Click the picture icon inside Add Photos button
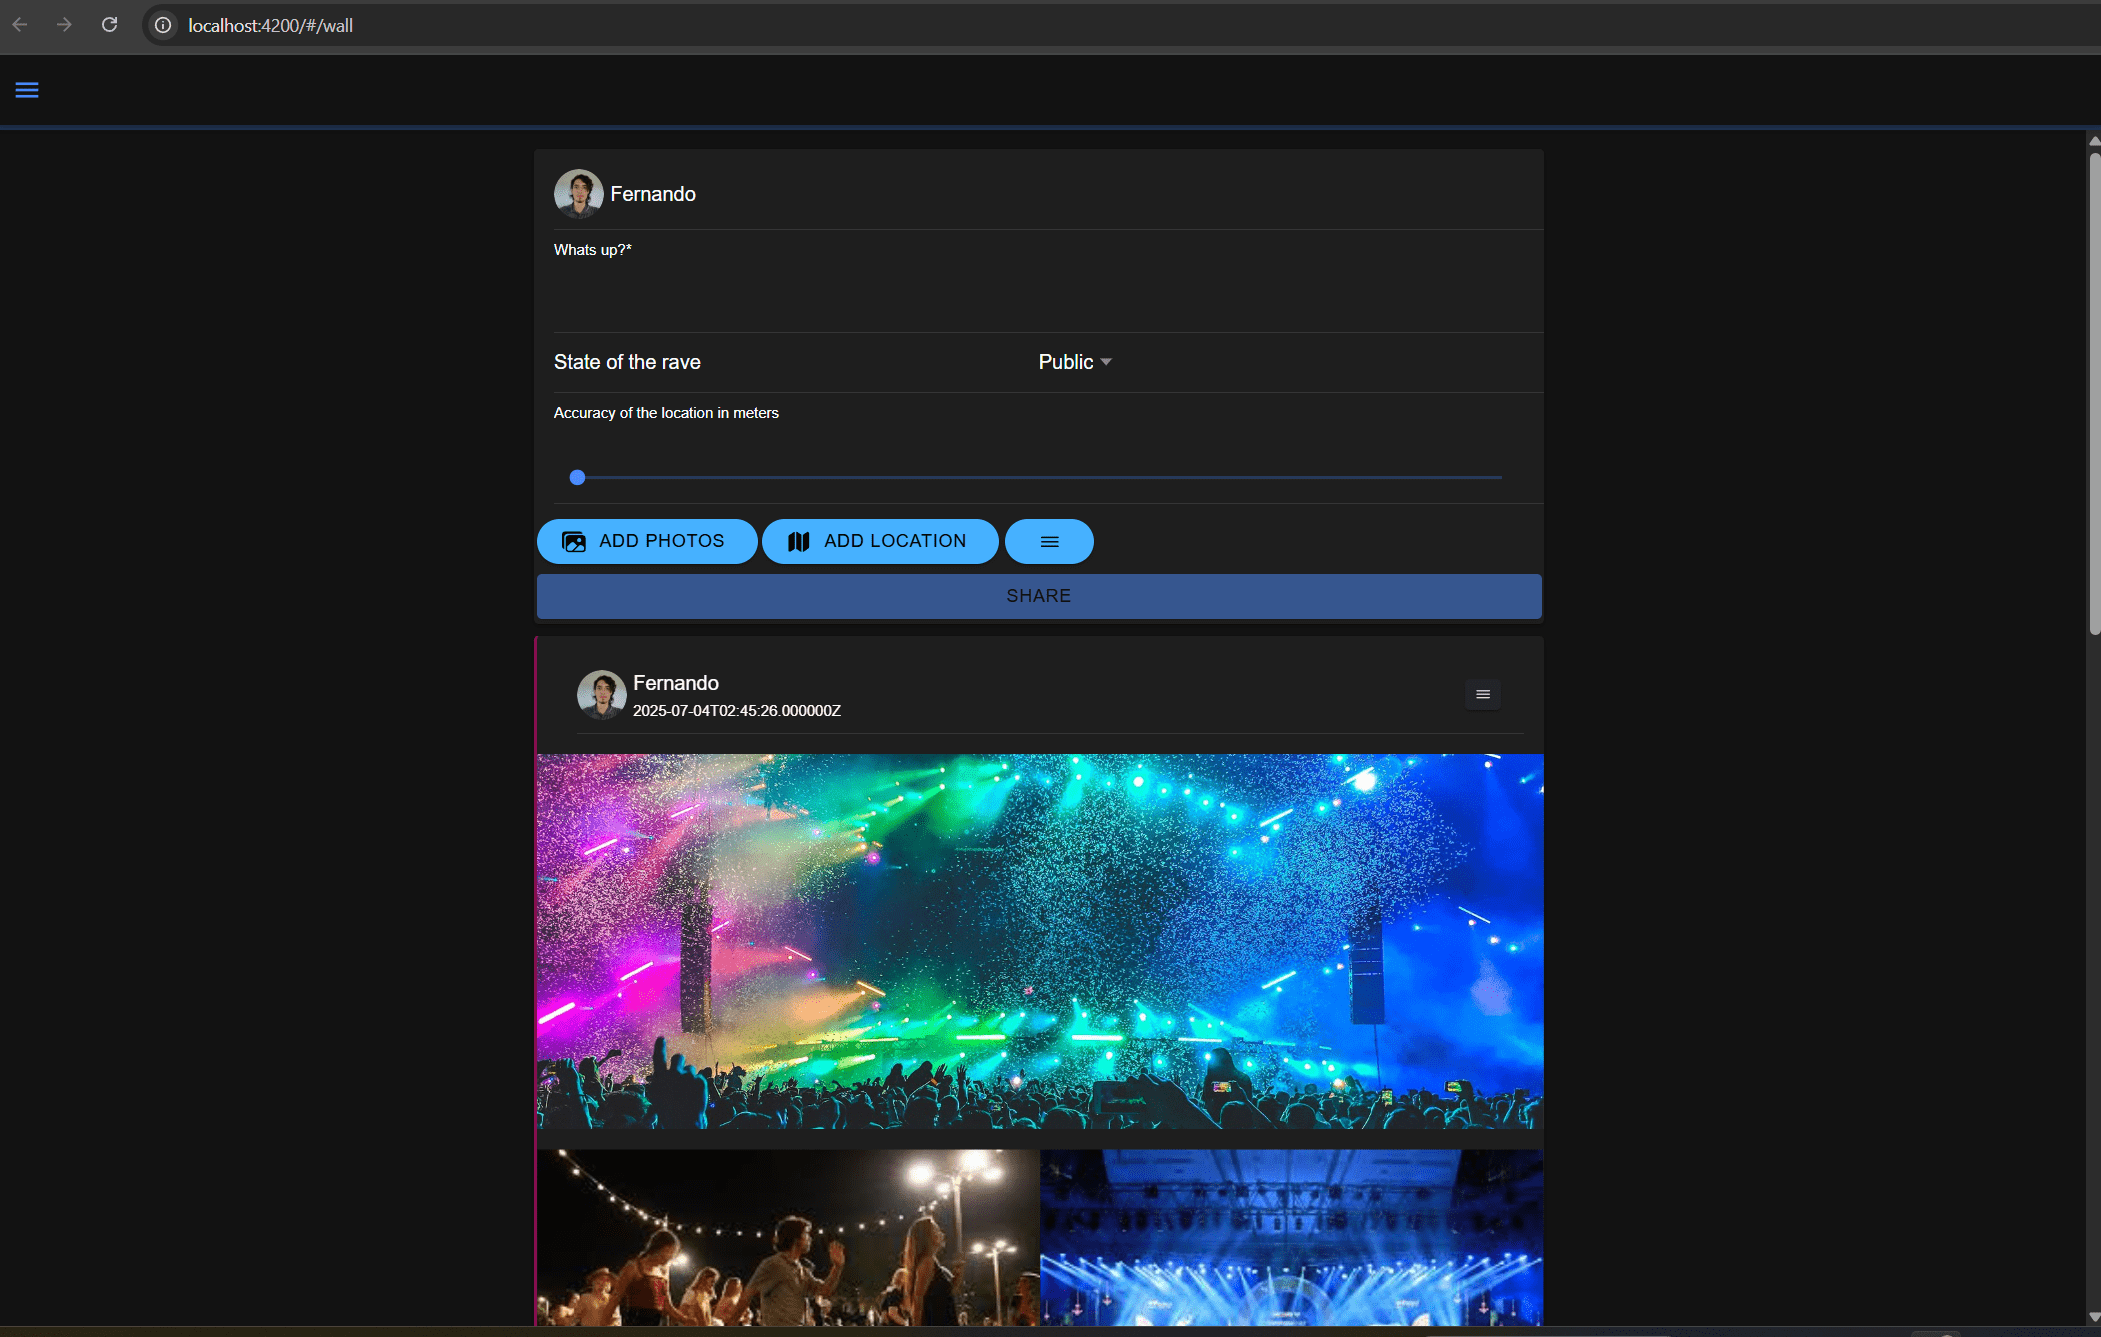Viewport: 2101px width, 1337px height. pos(573,541)
